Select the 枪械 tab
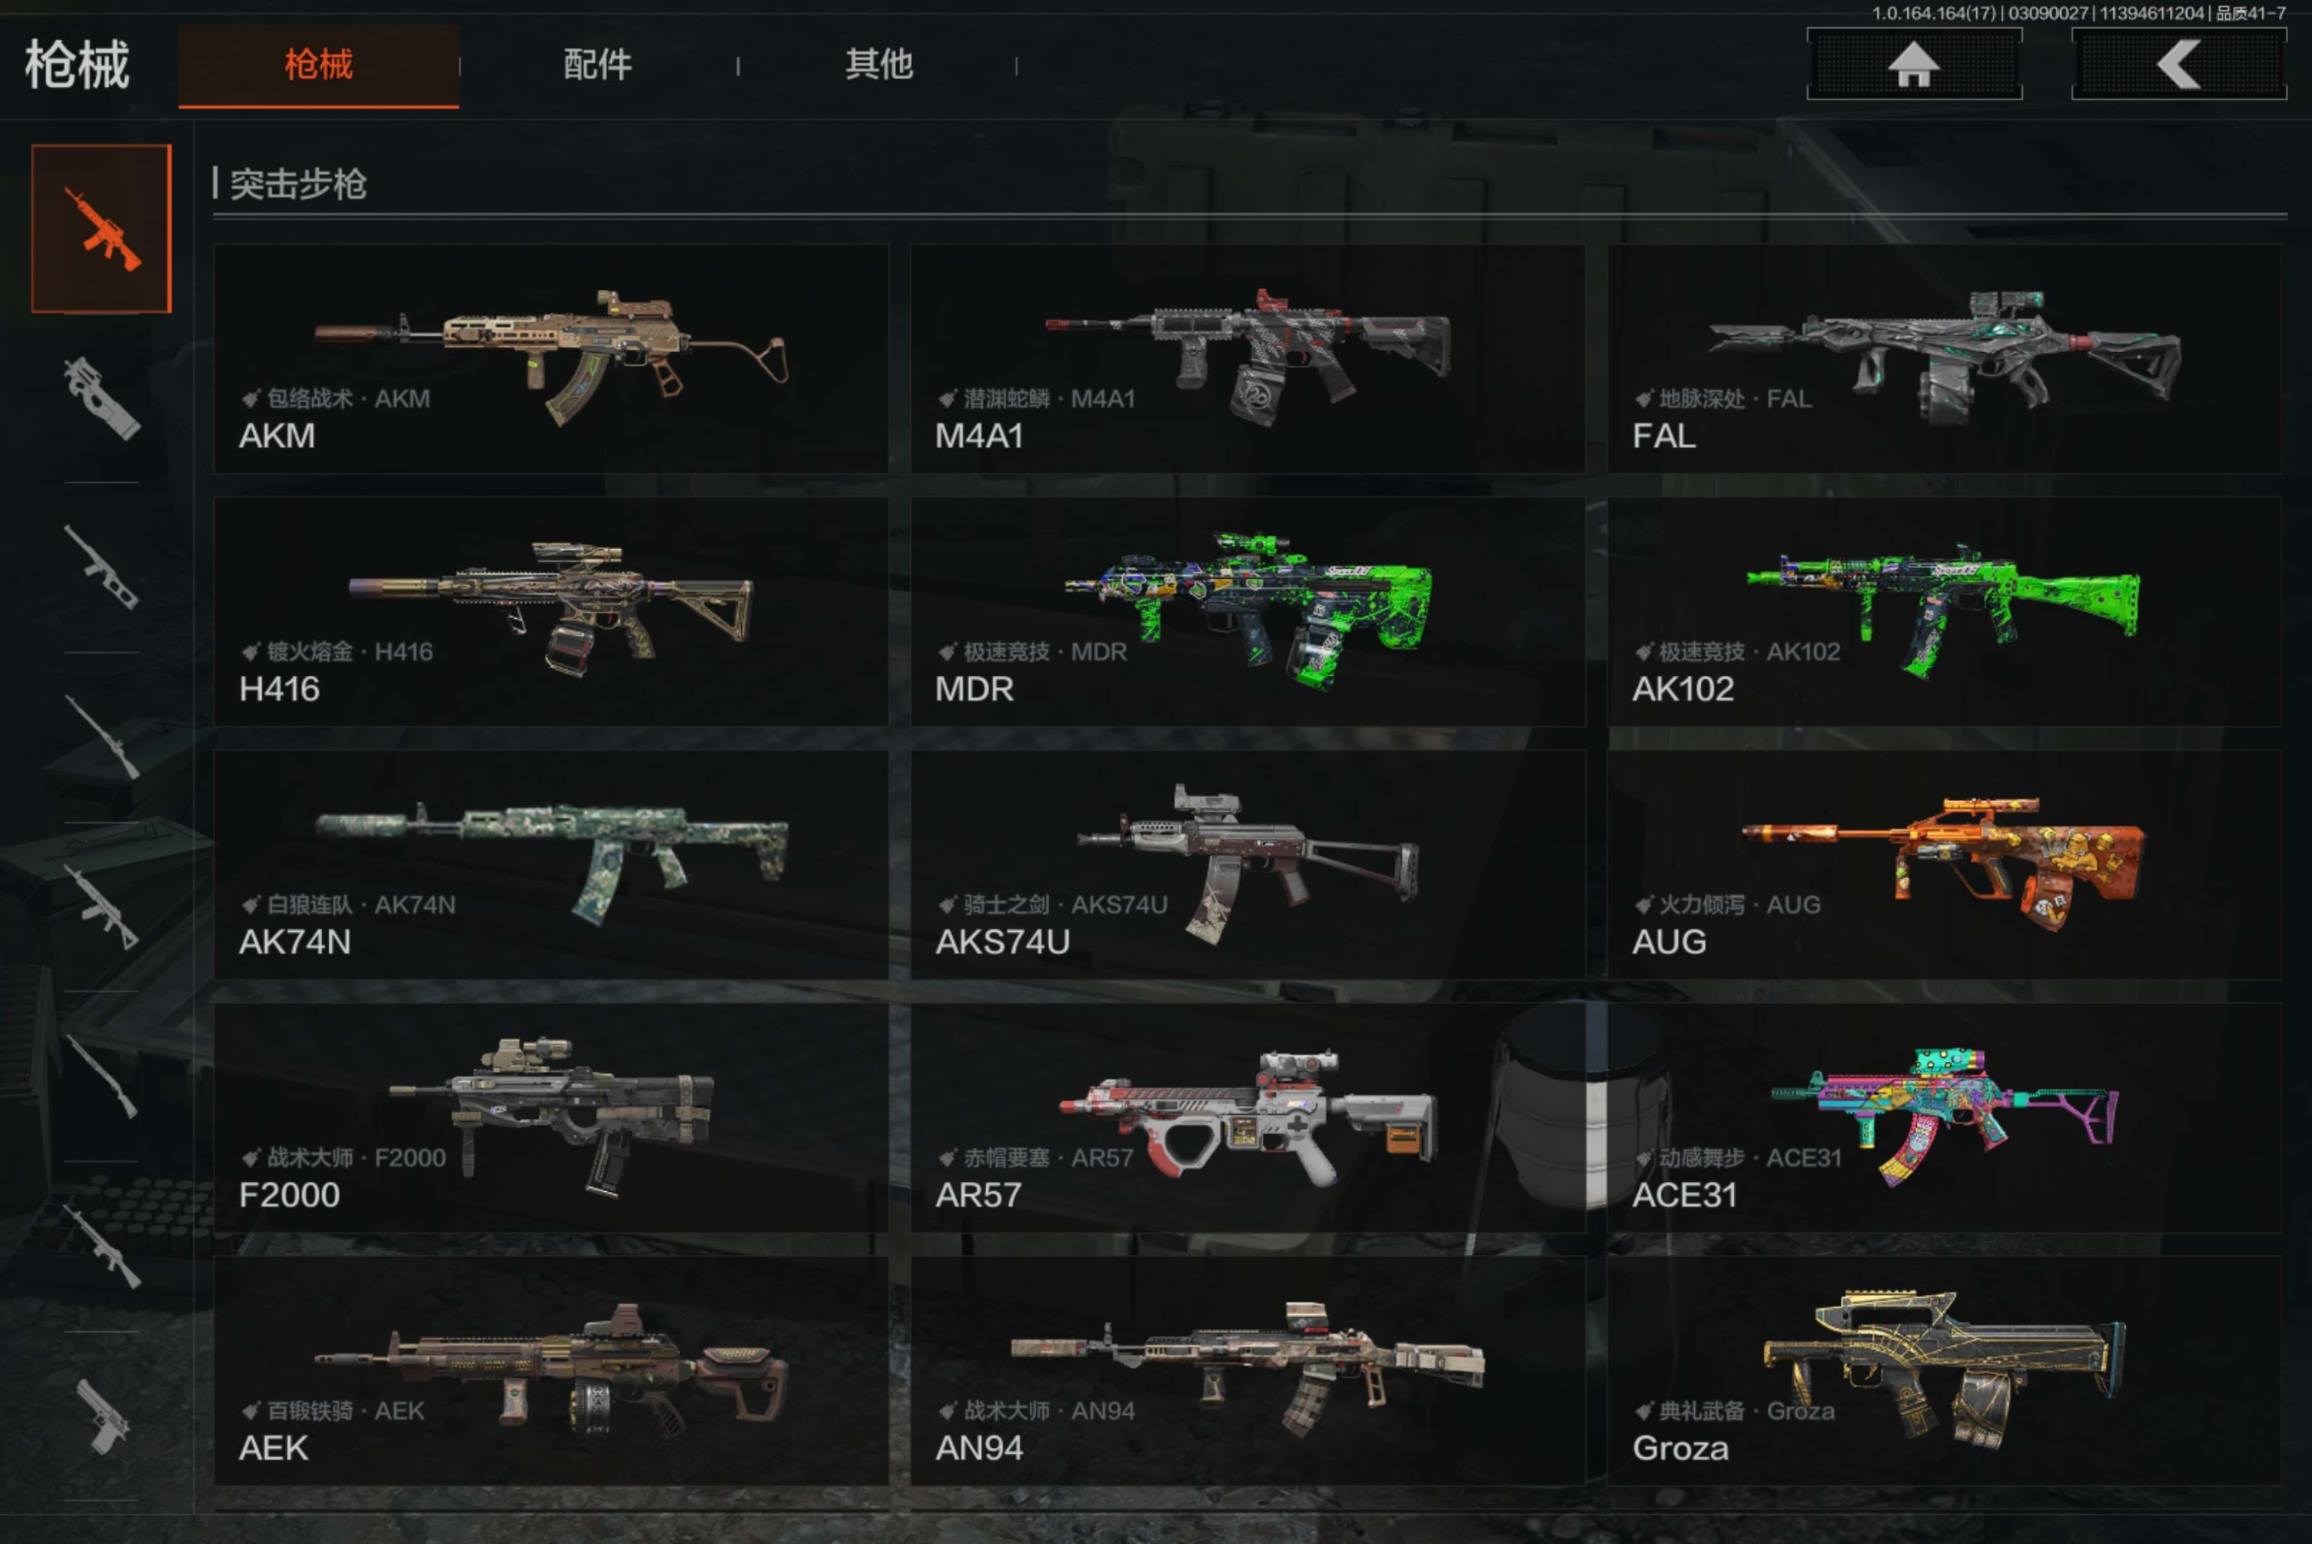 [319, 65]
